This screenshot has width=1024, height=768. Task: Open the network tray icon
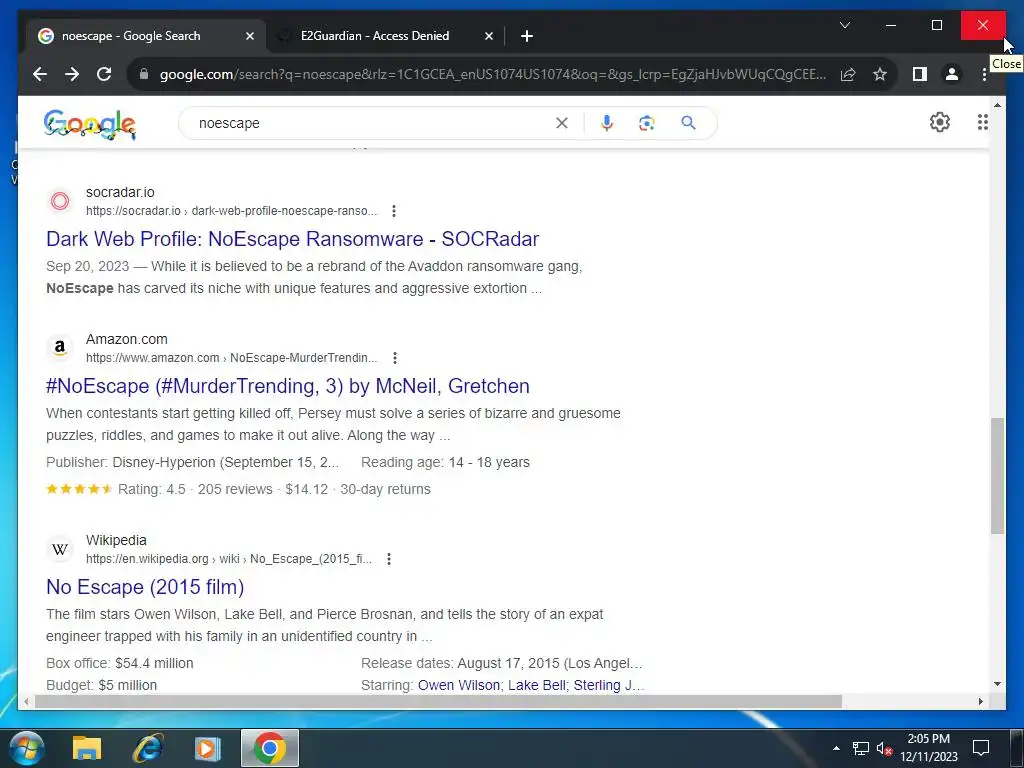pyautogui.click(x=861, y=748)
